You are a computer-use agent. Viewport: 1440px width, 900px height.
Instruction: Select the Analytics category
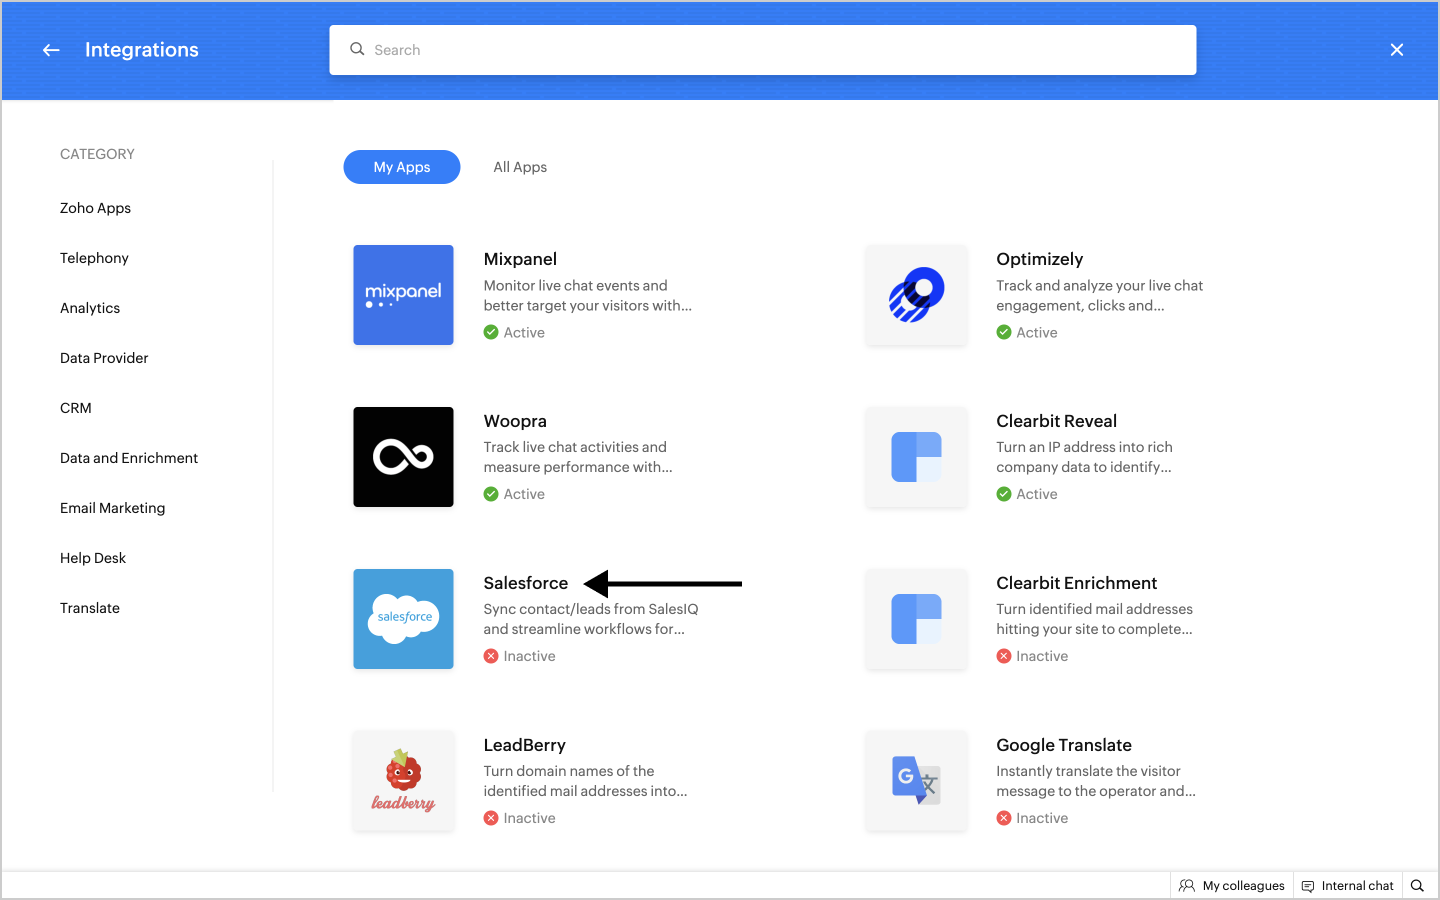(90, 308)
